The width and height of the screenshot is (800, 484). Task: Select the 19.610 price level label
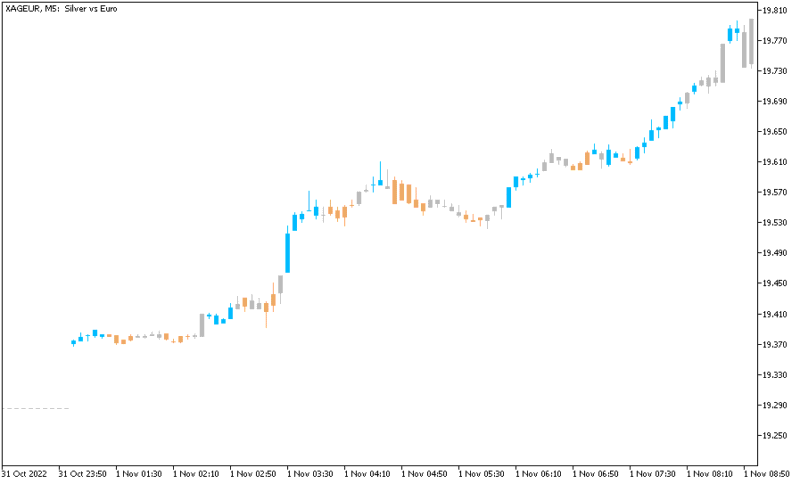coord(774,162)
